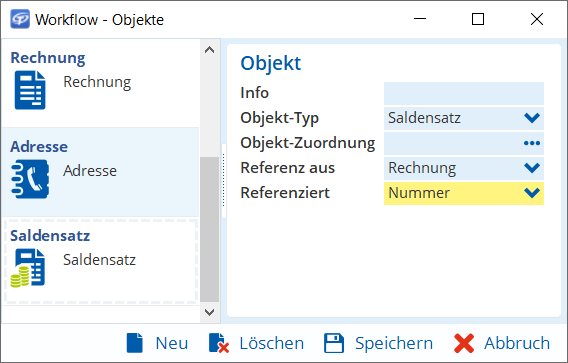The width and height of the screenshot is (568, 363).
Task: Click the Speichern floppy disk icon
Action: tap(334, 343)
